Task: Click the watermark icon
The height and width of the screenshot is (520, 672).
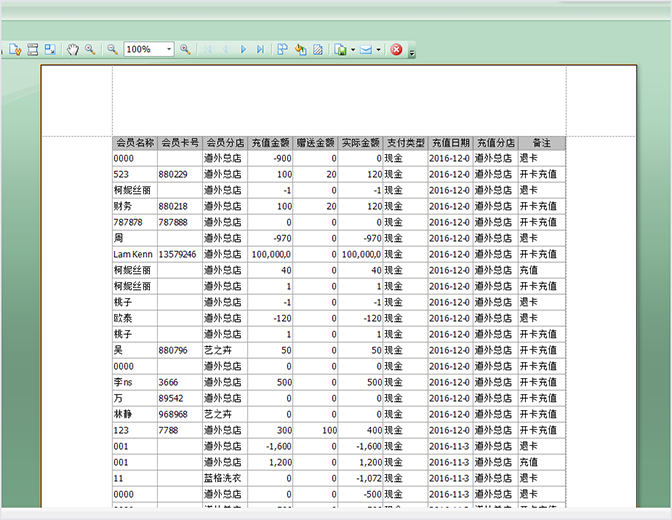Action: (318, 49)
